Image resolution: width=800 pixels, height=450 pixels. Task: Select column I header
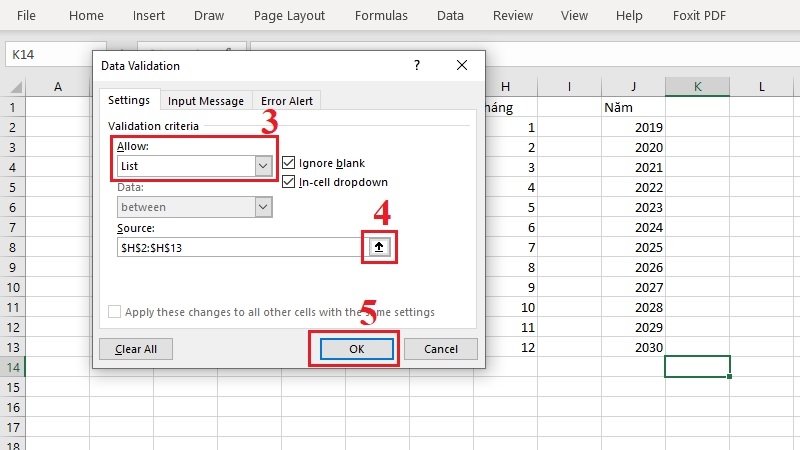click(569, 87)
